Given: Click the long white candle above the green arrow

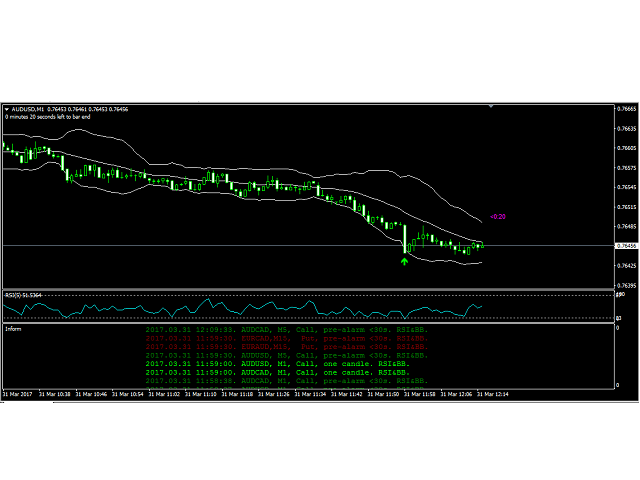Looking at the screenshot, I should coord(404,238).
